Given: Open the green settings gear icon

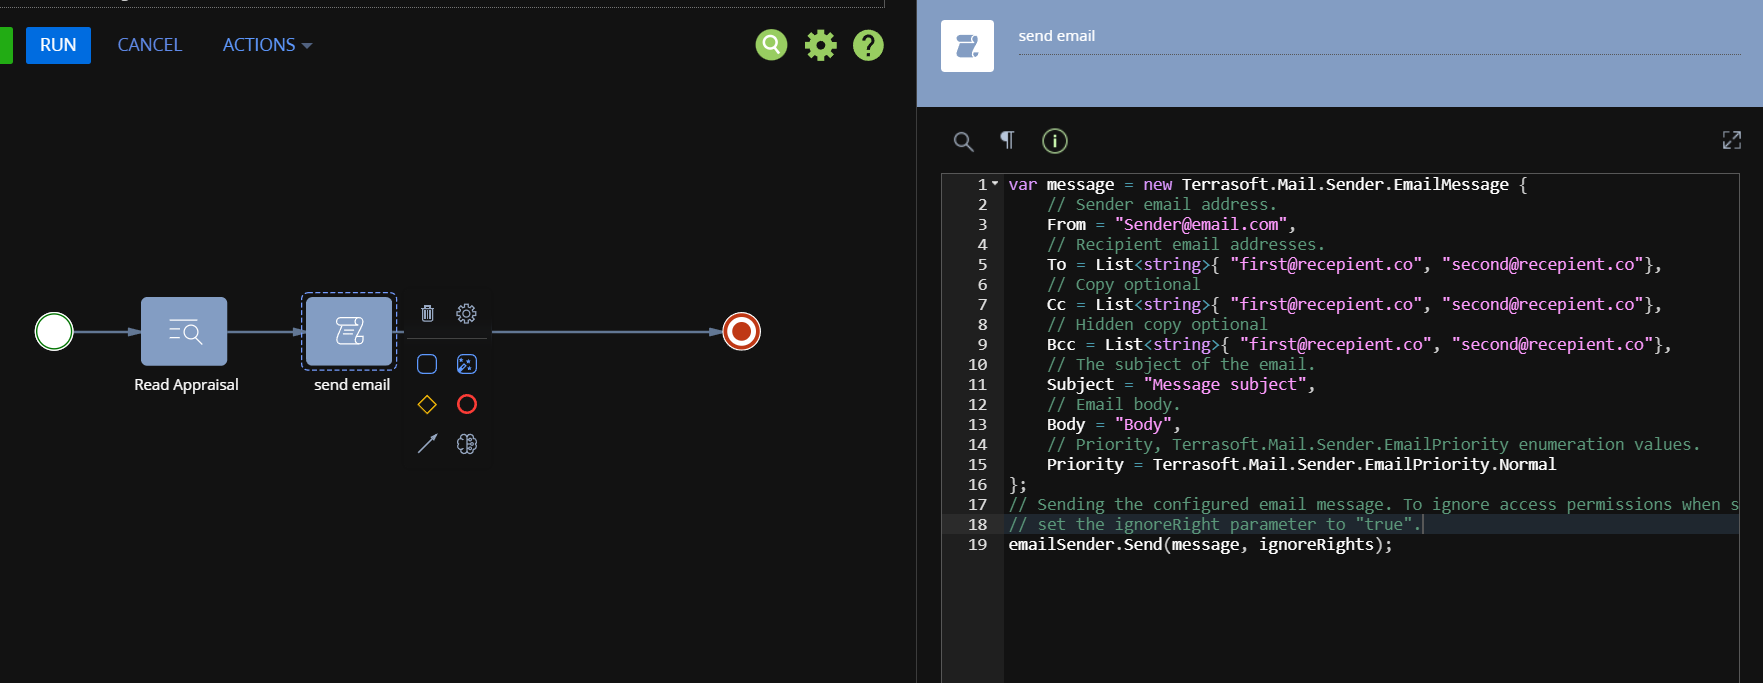Looking at the screenshot, I should point(820,45).
